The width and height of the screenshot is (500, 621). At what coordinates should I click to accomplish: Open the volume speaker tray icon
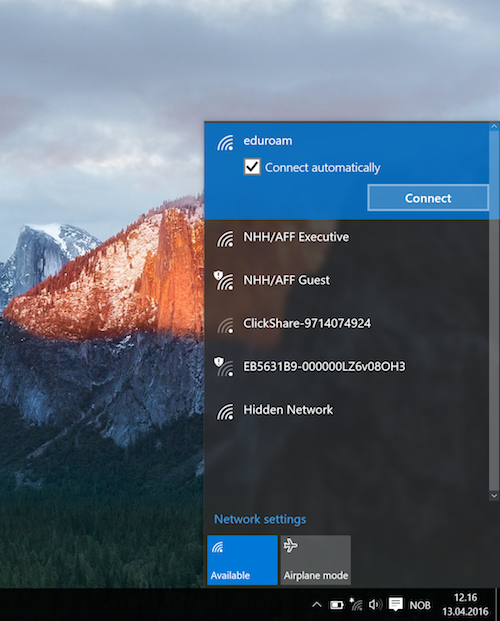pos(375,604)
